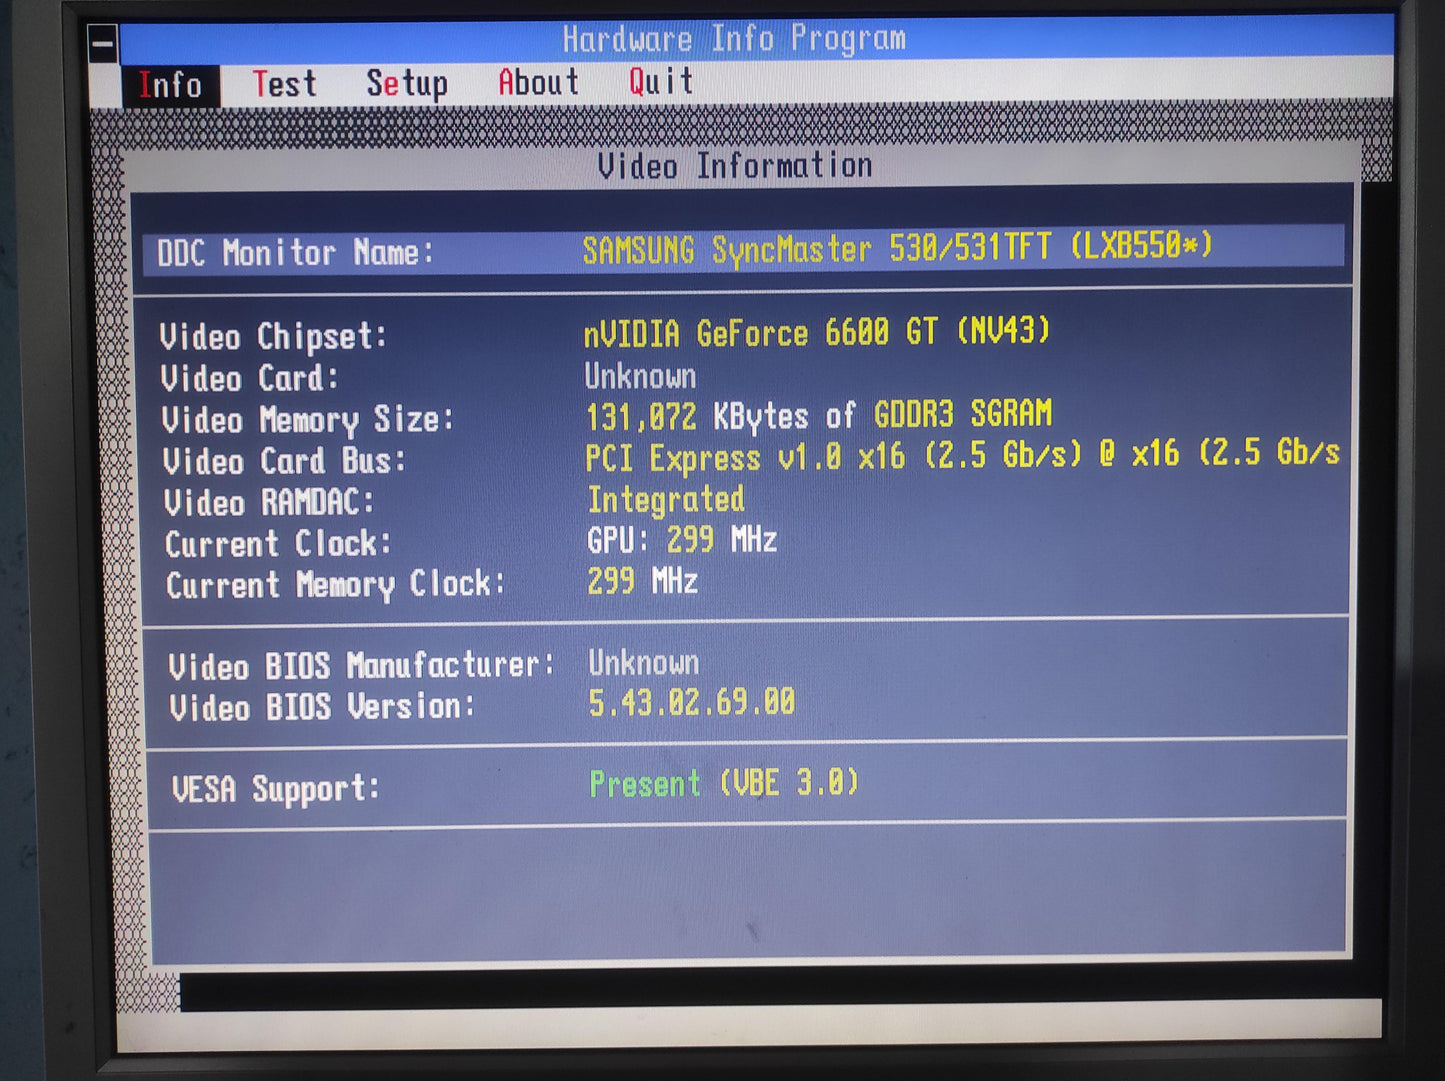
Task: Click the Video Card Unknown value
Action: click(x=640, y=377)
